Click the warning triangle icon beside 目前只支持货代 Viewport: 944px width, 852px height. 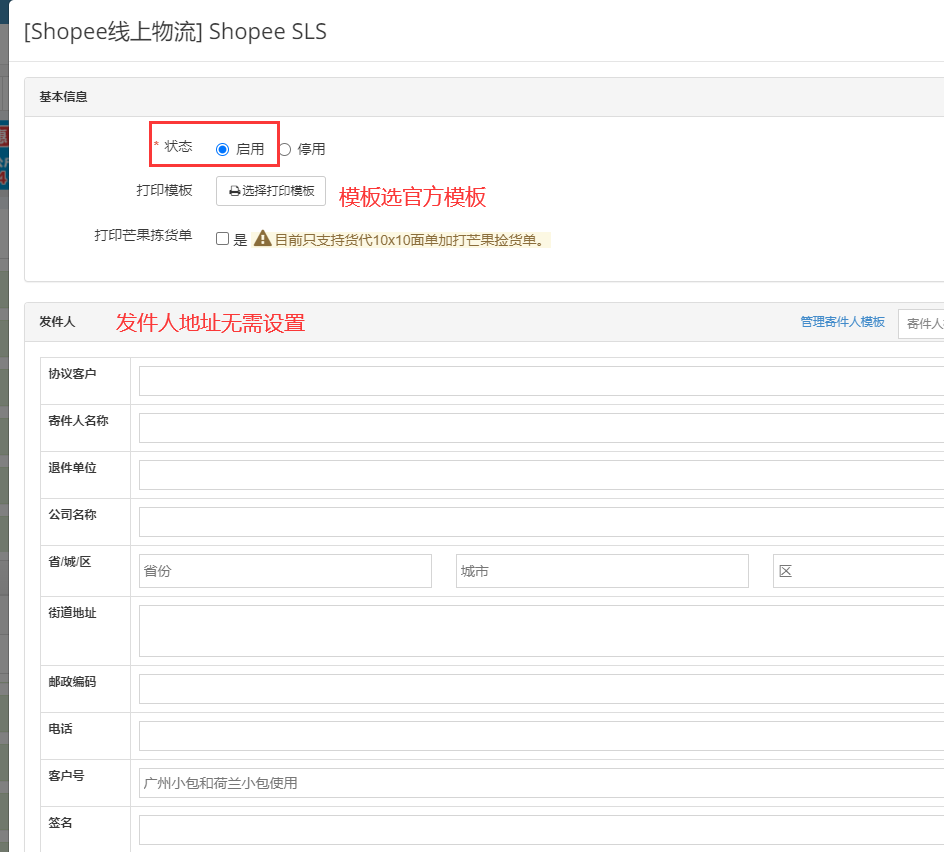coord(262,238)
